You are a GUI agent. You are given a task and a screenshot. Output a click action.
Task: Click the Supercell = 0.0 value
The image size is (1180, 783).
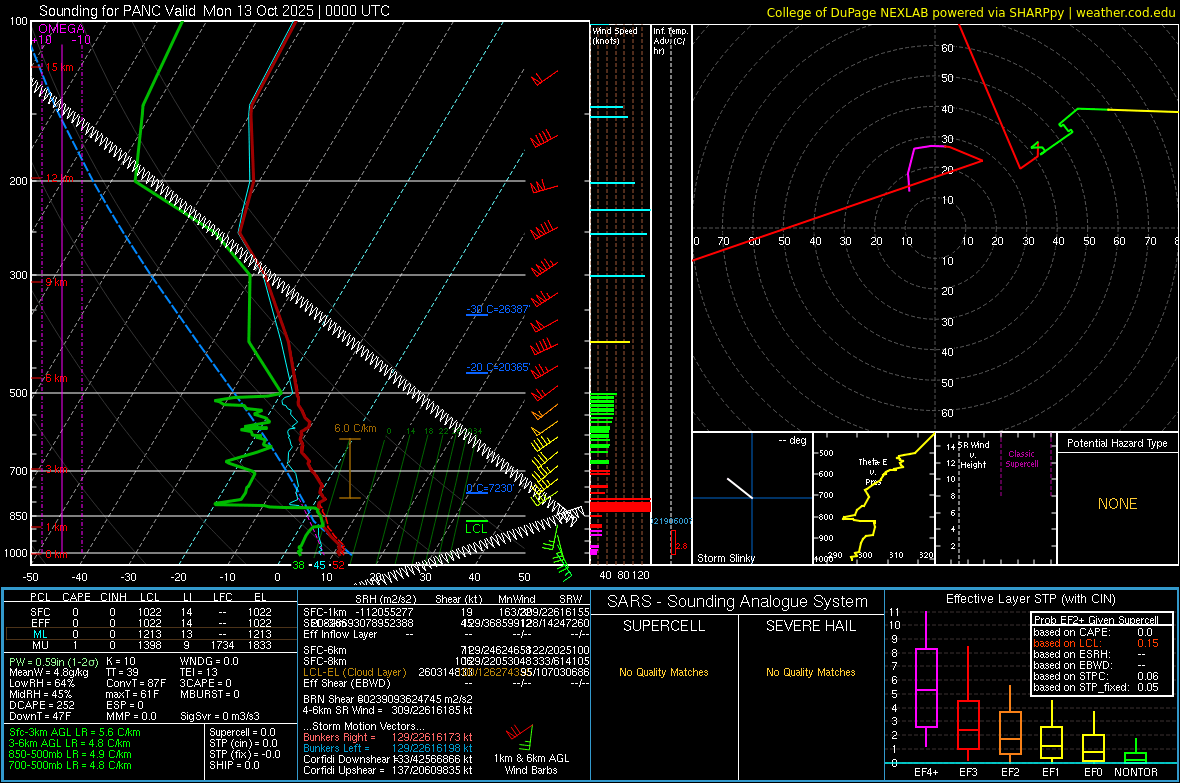click(242, 732)
